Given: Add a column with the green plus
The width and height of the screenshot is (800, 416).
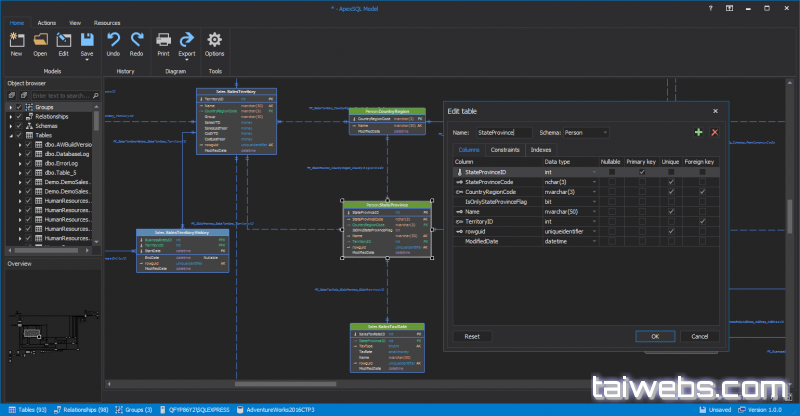Looking at the screenshot, I should (698, 132).
